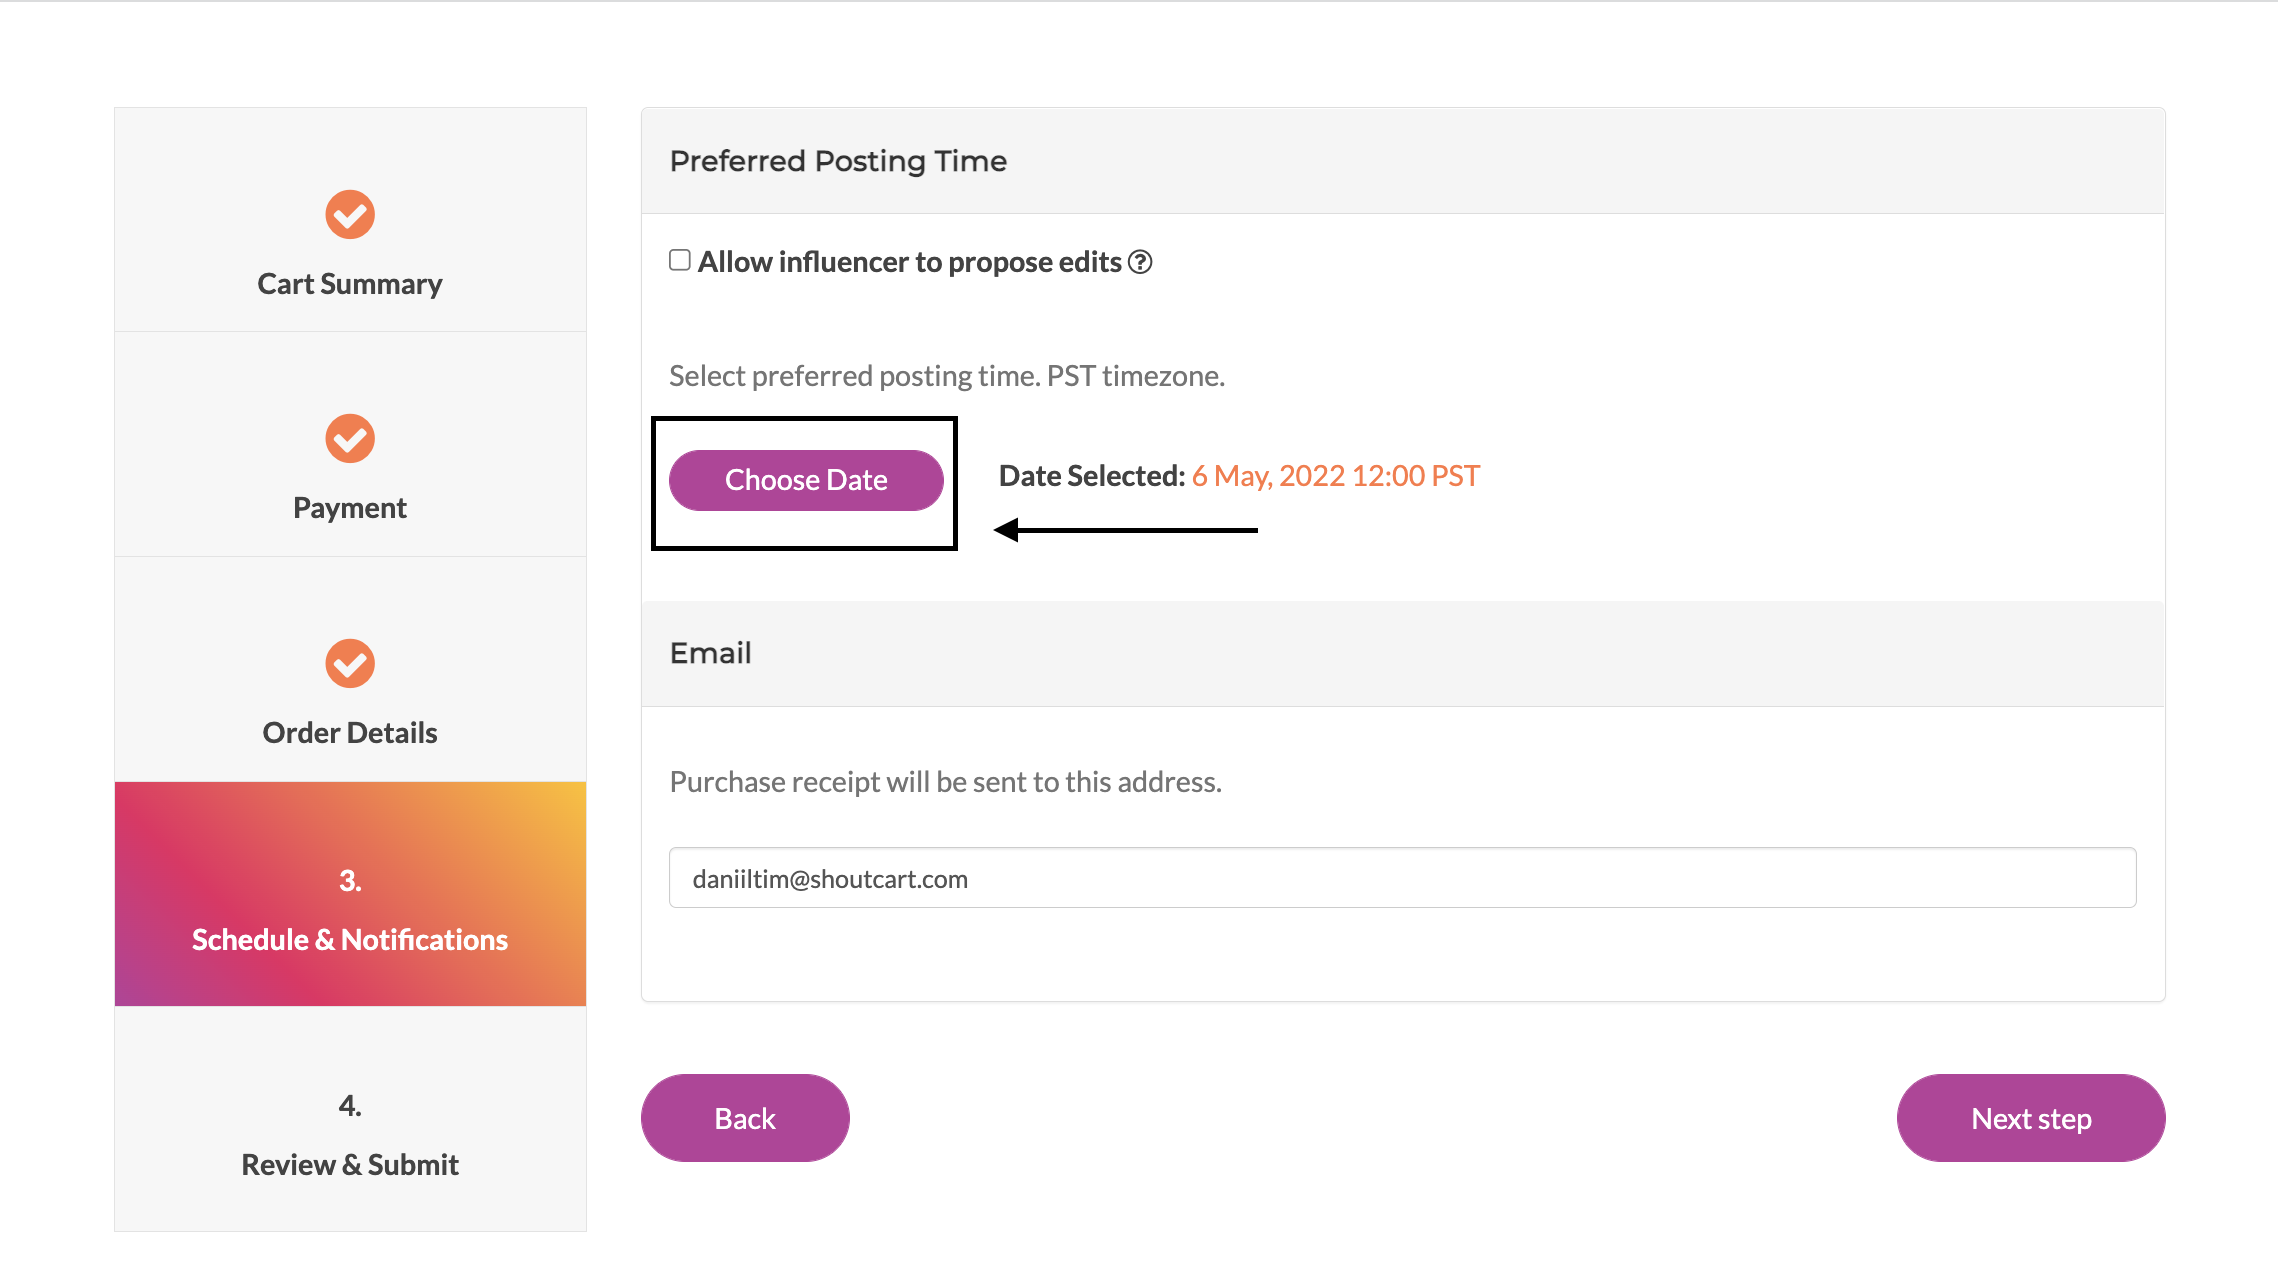Click the Email section header
Viewport: 2278px width, 1286px height.
(711, 653)
